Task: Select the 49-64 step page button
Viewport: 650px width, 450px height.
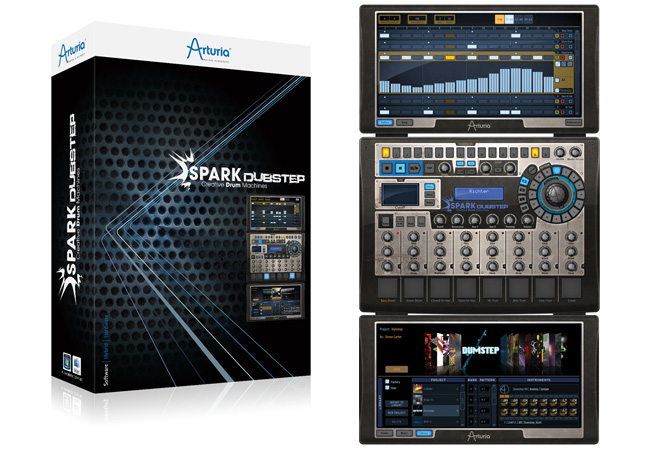Action: [528, 19]
